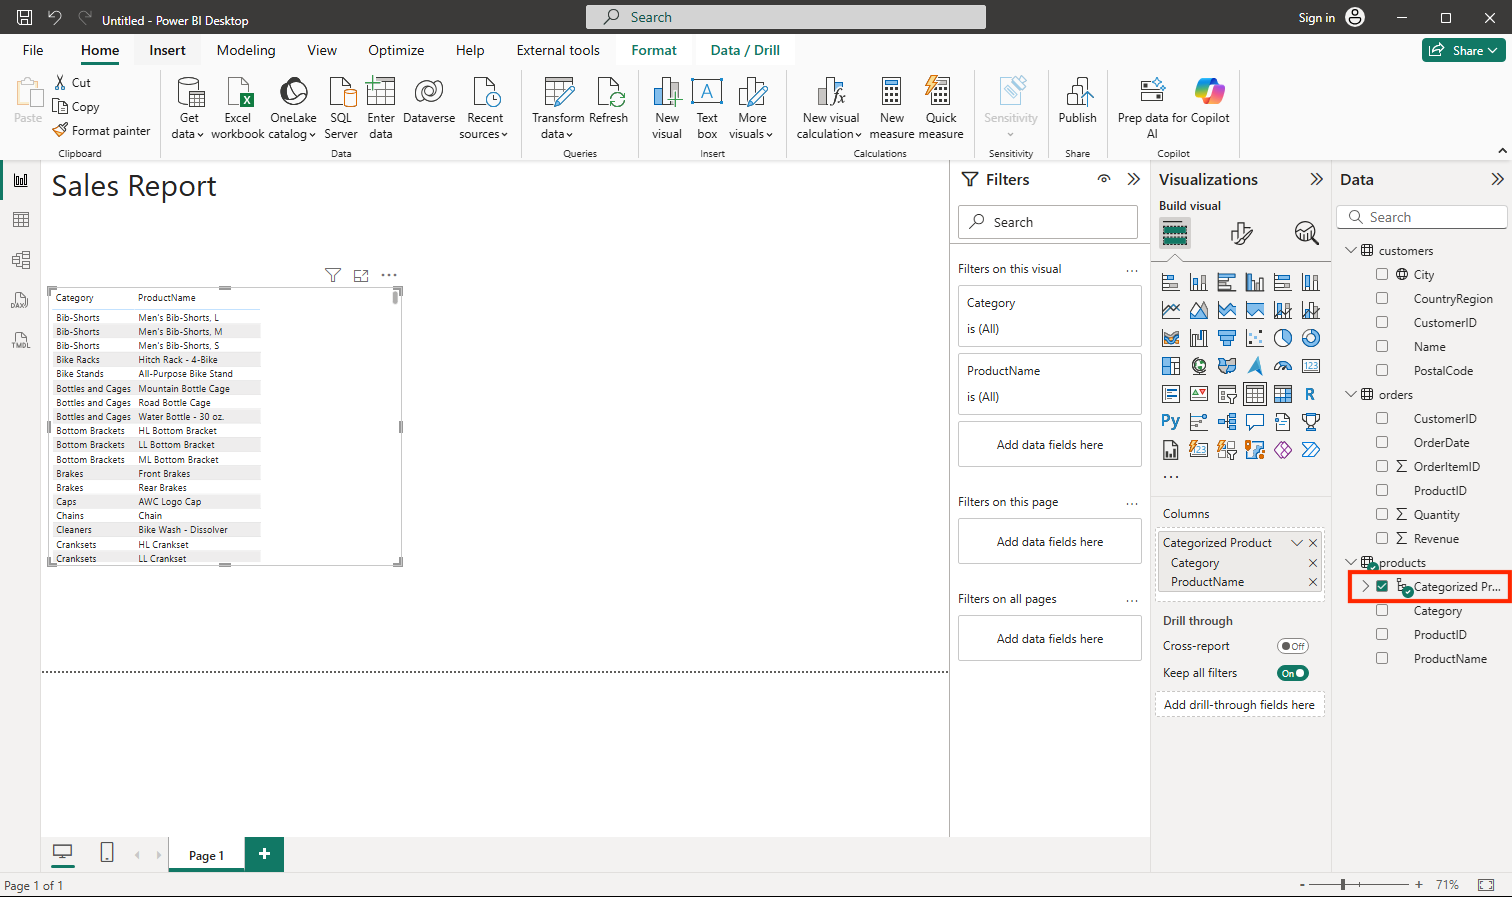Click Fit to page icon in status bar
Viewport: 1512px width, 897px height.
[x=1487, y=885]
